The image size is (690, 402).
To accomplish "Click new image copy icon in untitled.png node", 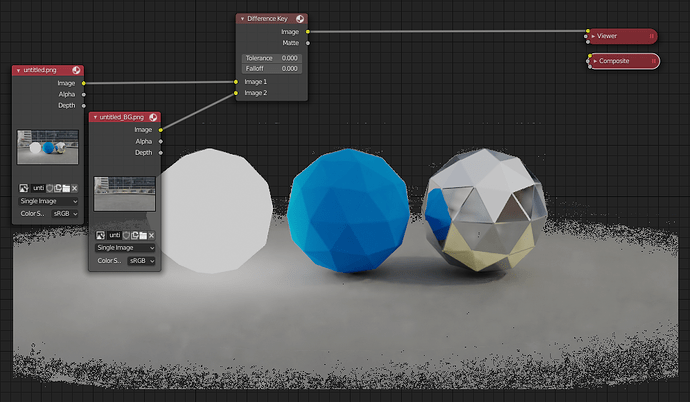I will (58, 188).
